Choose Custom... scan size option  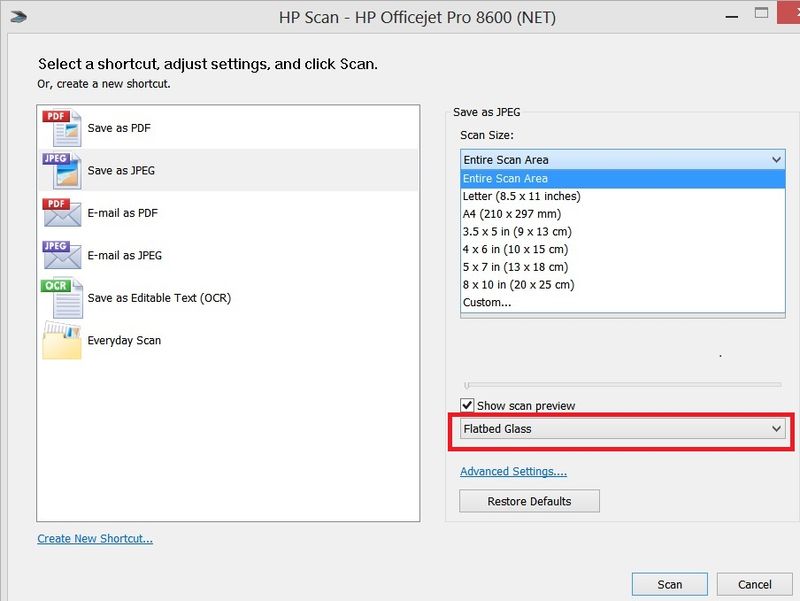(622, 303)
